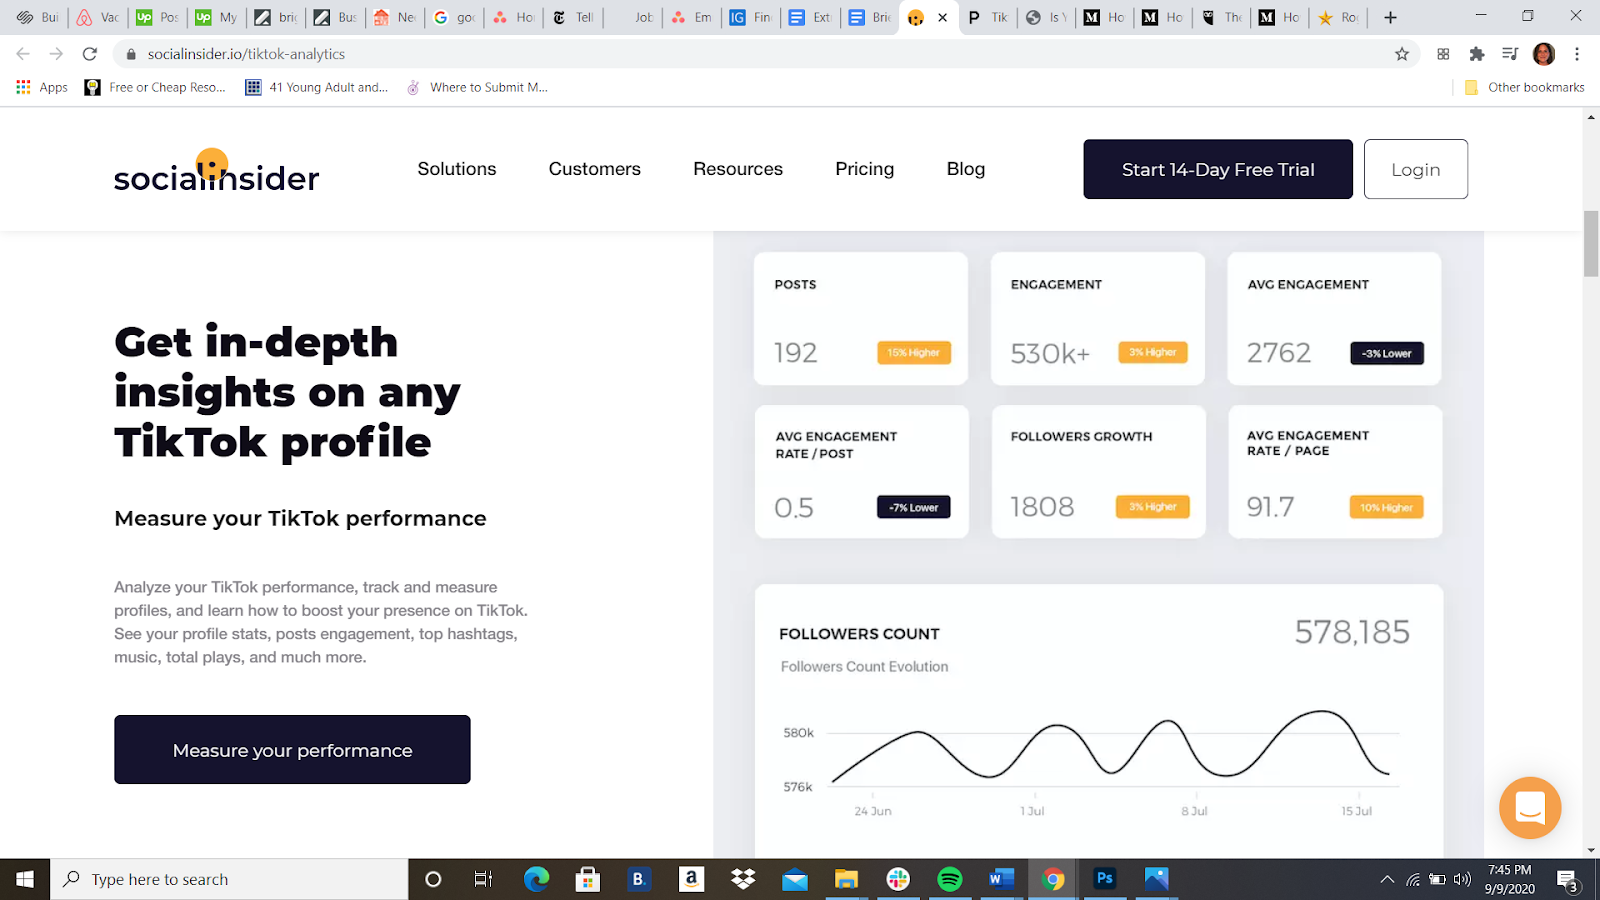
Task: Show hidden system tray icons
Action: (x=1387, y=879)
